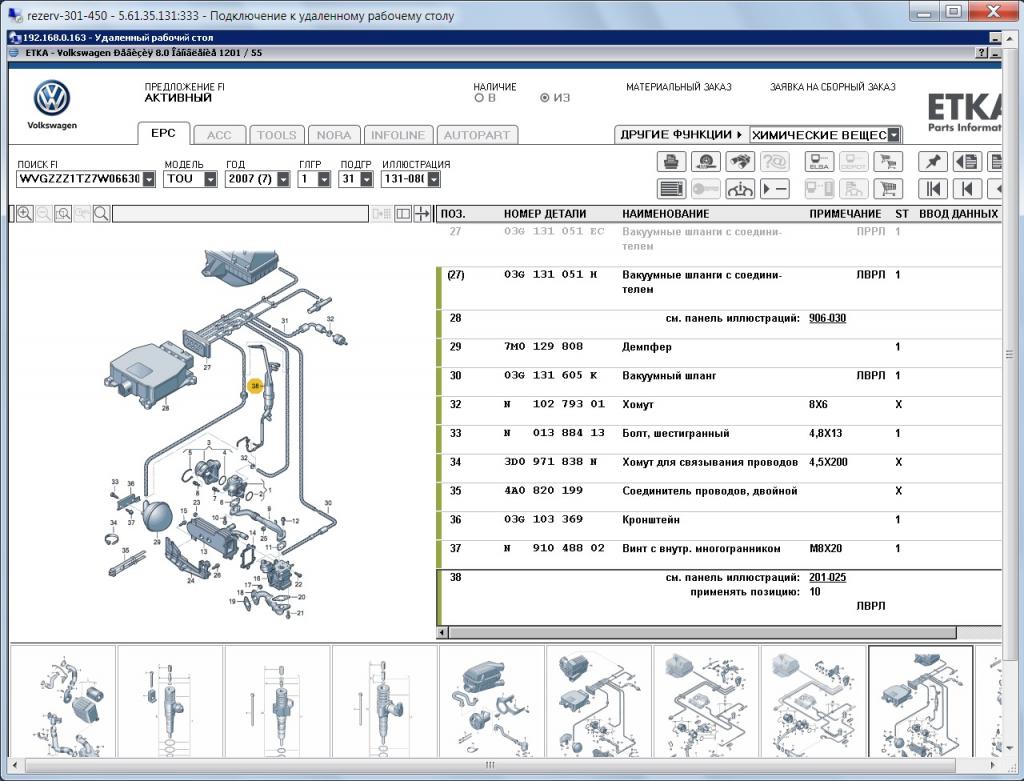Open the AUTOPART tab

point(477,135)
